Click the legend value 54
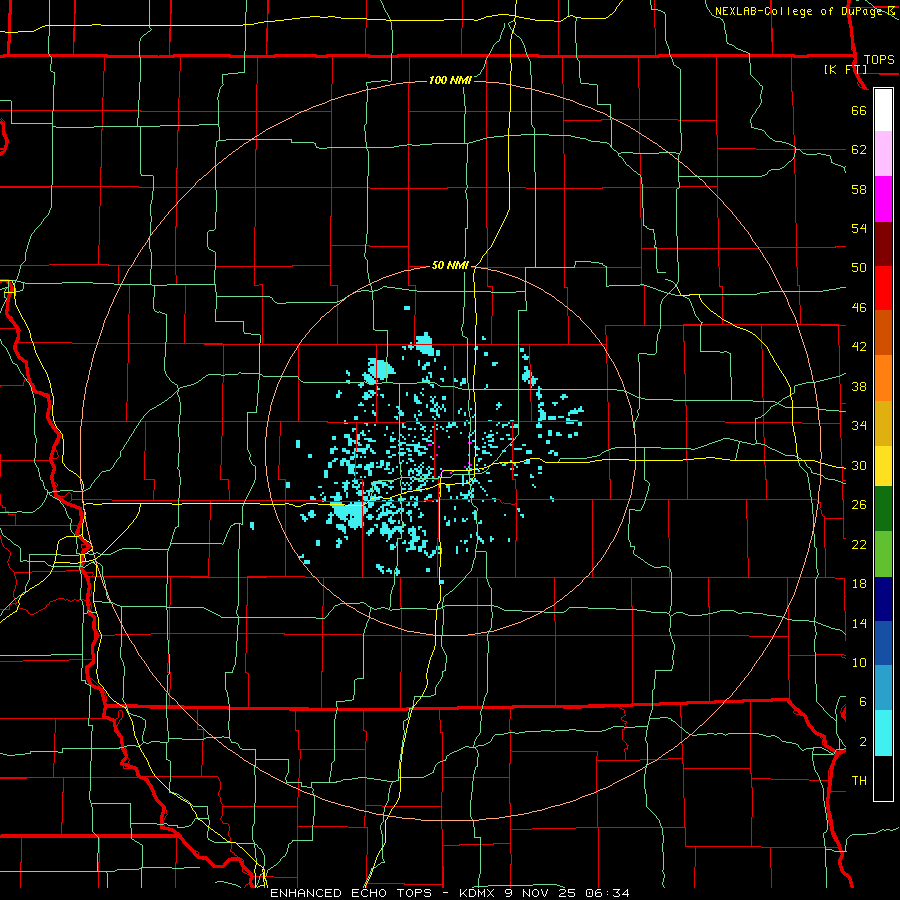Image resolution: width=900 pixels, height=900 pixels. [x=859, y=228]
